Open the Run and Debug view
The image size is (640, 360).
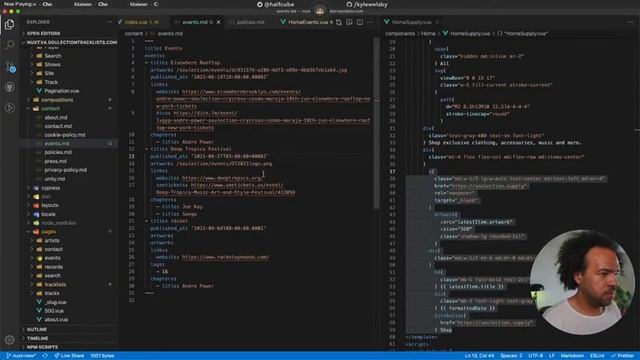(9, 108)
